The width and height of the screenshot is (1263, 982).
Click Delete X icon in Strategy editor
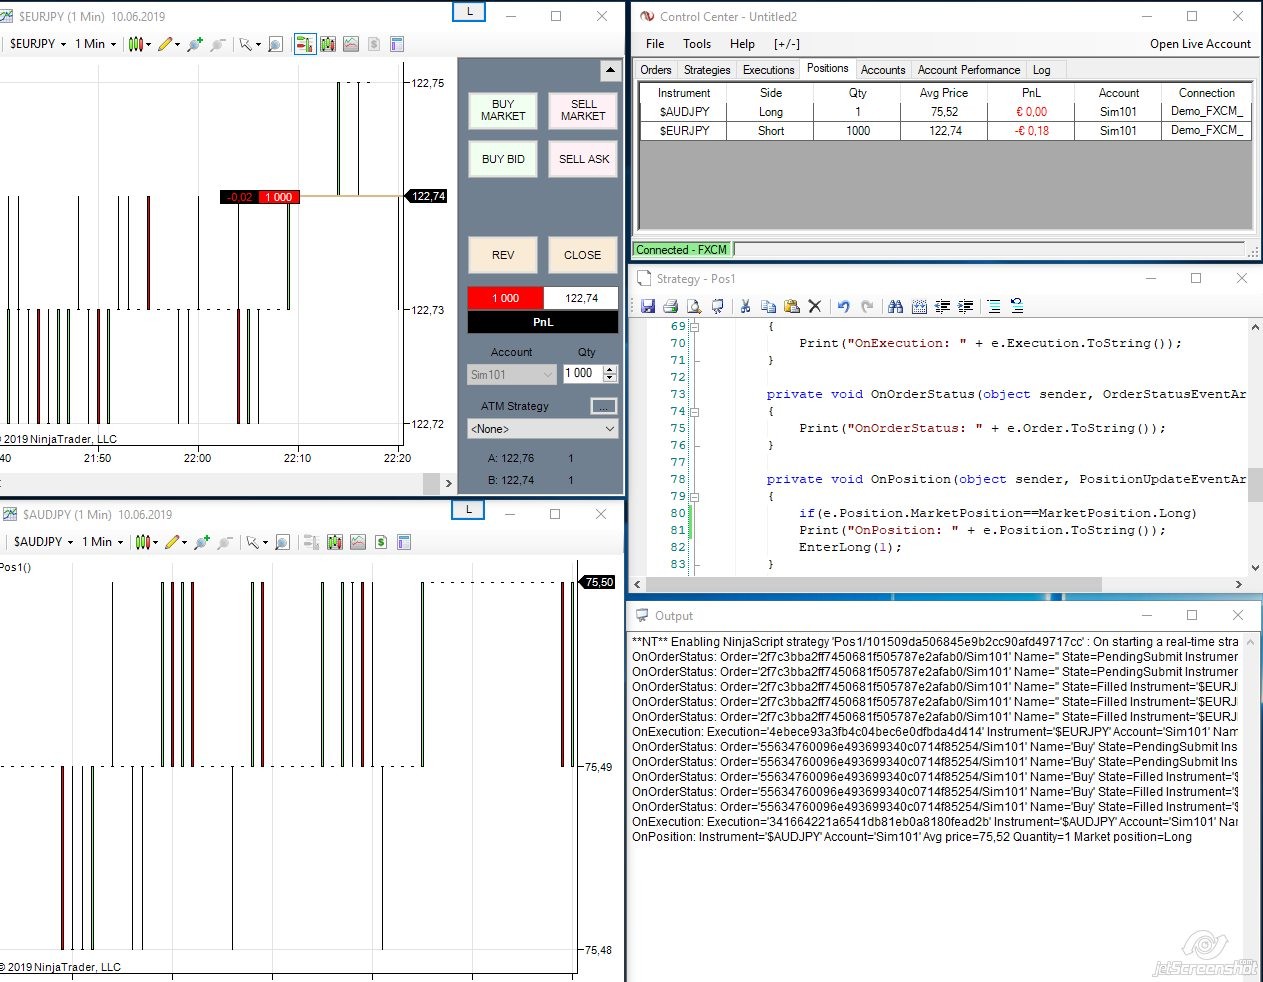click(x=814, y=306)
